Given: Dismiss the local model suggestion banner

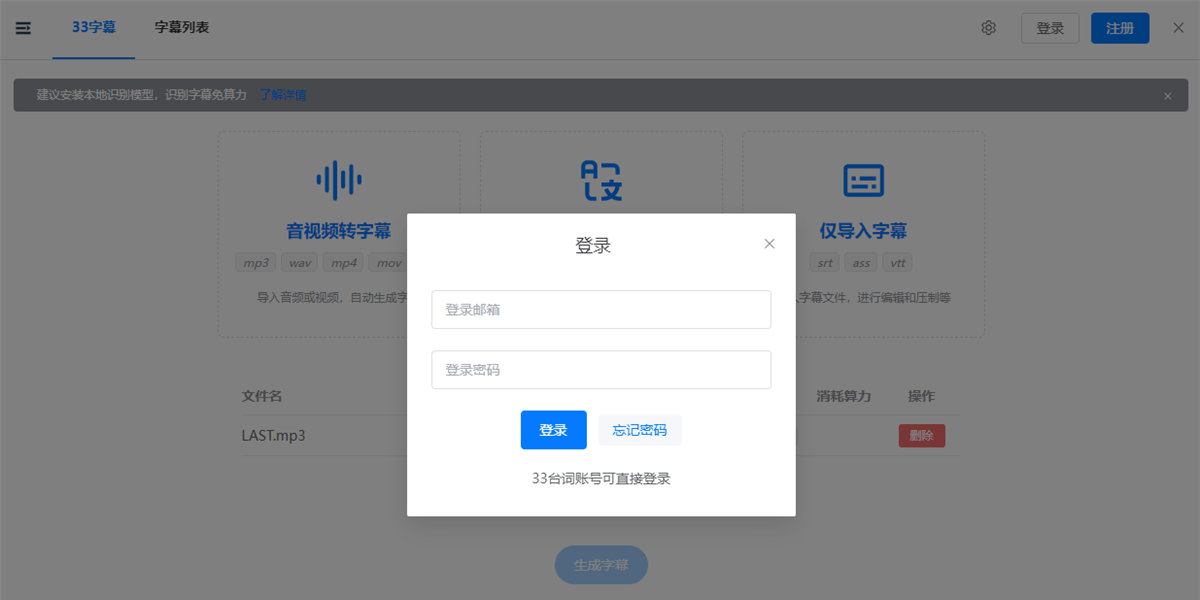Looking at the screenshot, I should click(1167, 95).
